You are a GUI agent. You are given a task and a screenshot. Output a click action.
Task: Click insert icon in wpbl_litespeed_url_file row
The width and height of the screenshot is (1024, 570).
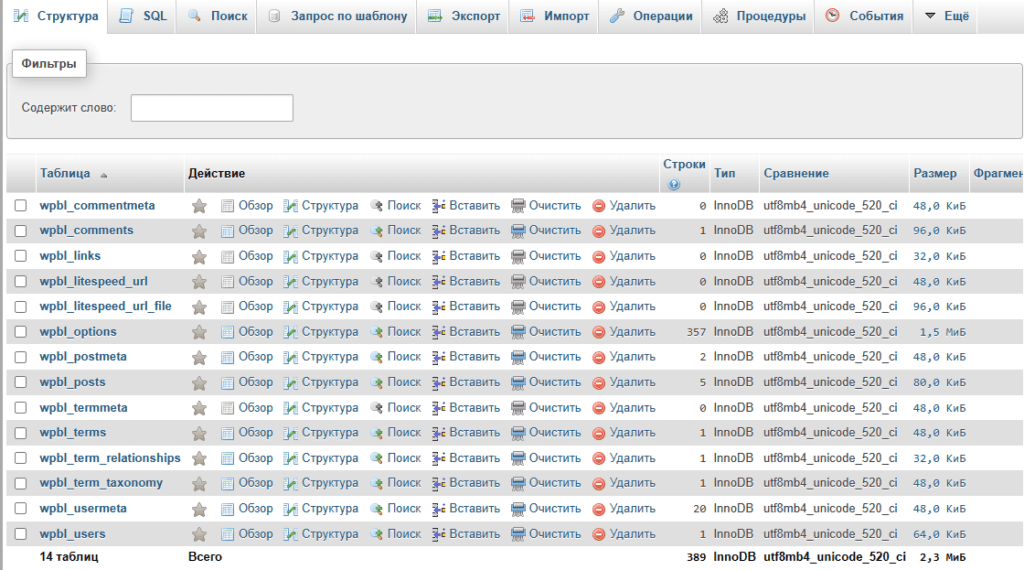439,307
